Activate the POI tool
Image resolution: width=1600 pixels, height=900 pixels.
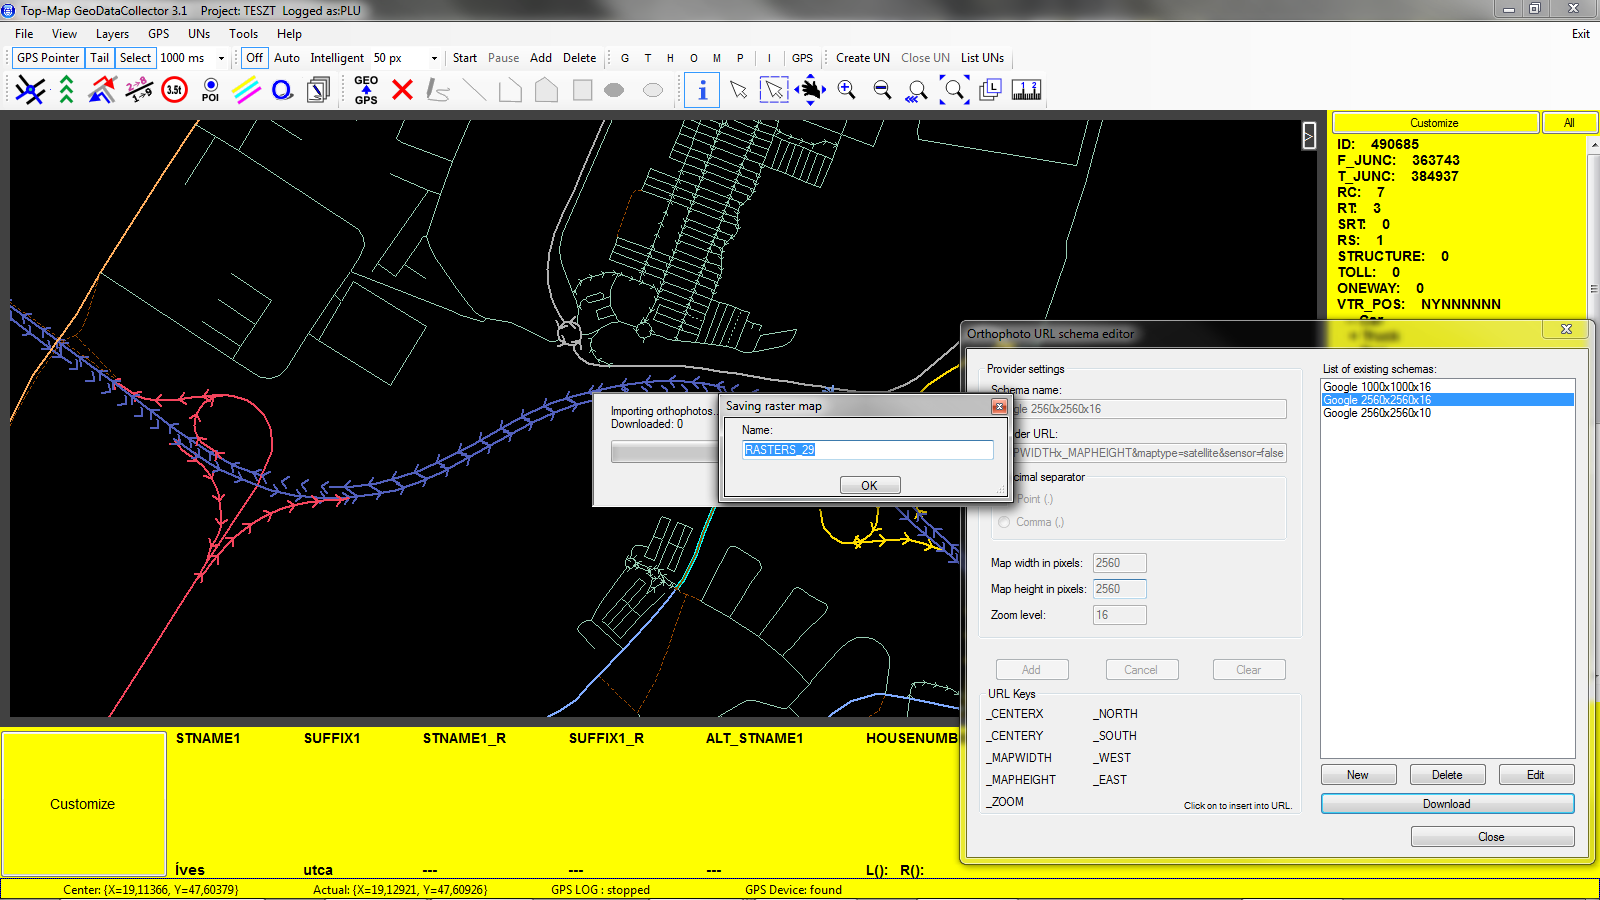(210, 90)
